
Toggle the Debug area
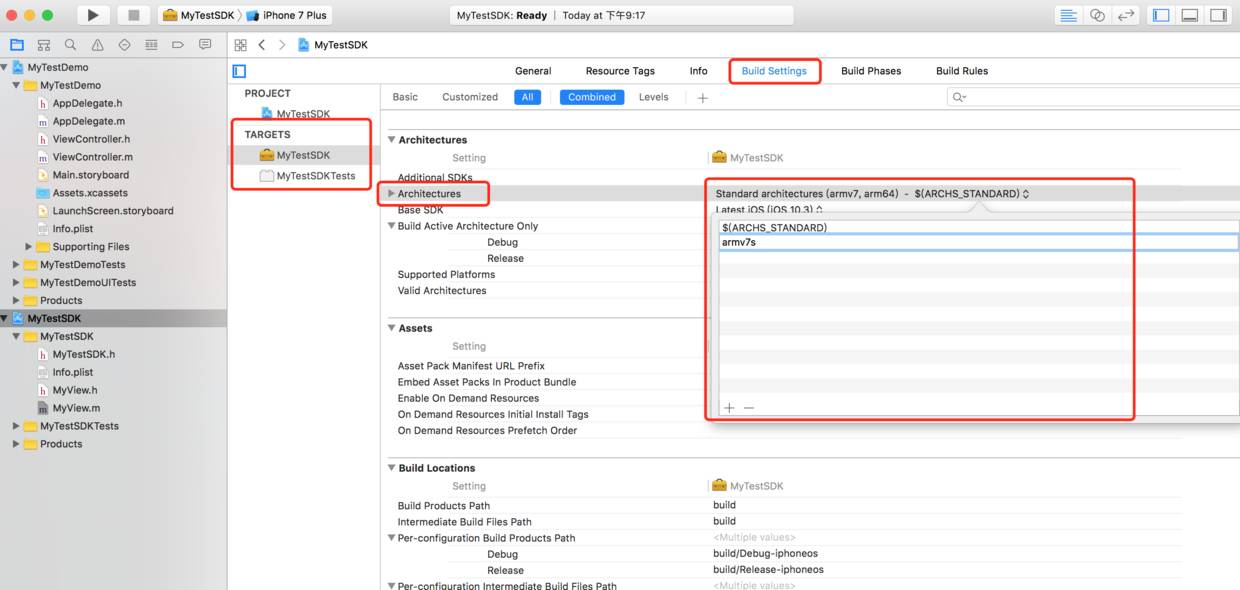point(1190,15)
